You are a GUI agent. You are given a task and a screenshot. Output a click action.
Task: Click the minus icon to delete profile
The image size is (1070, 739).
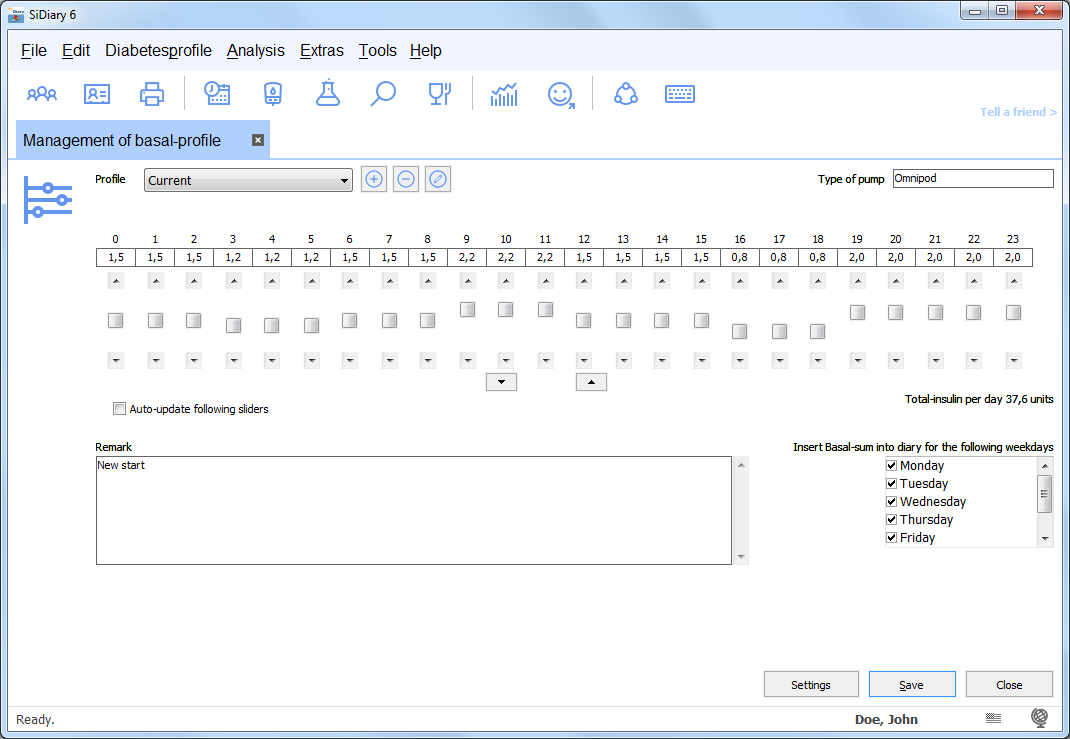406,180
